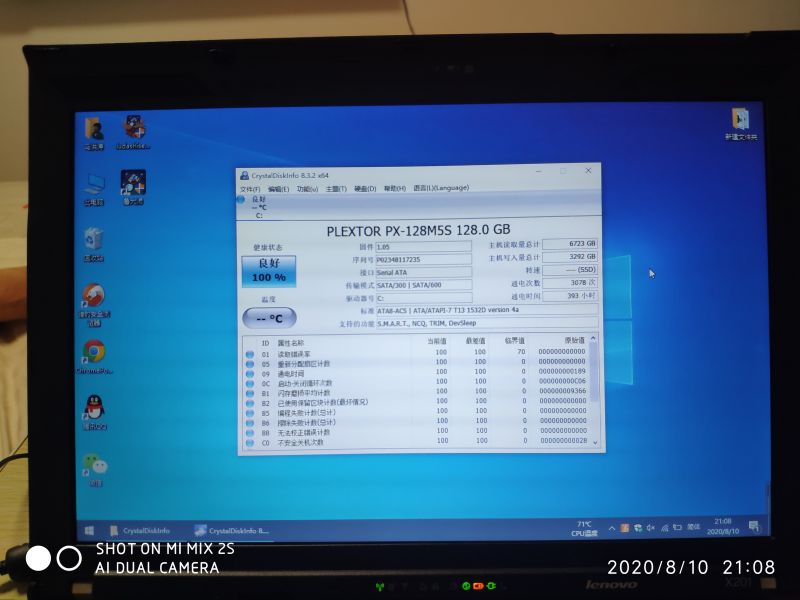800x600 pixels.
Task: Click raw value 000000009366 in the B1 row
Action: (x=562, y=391)
